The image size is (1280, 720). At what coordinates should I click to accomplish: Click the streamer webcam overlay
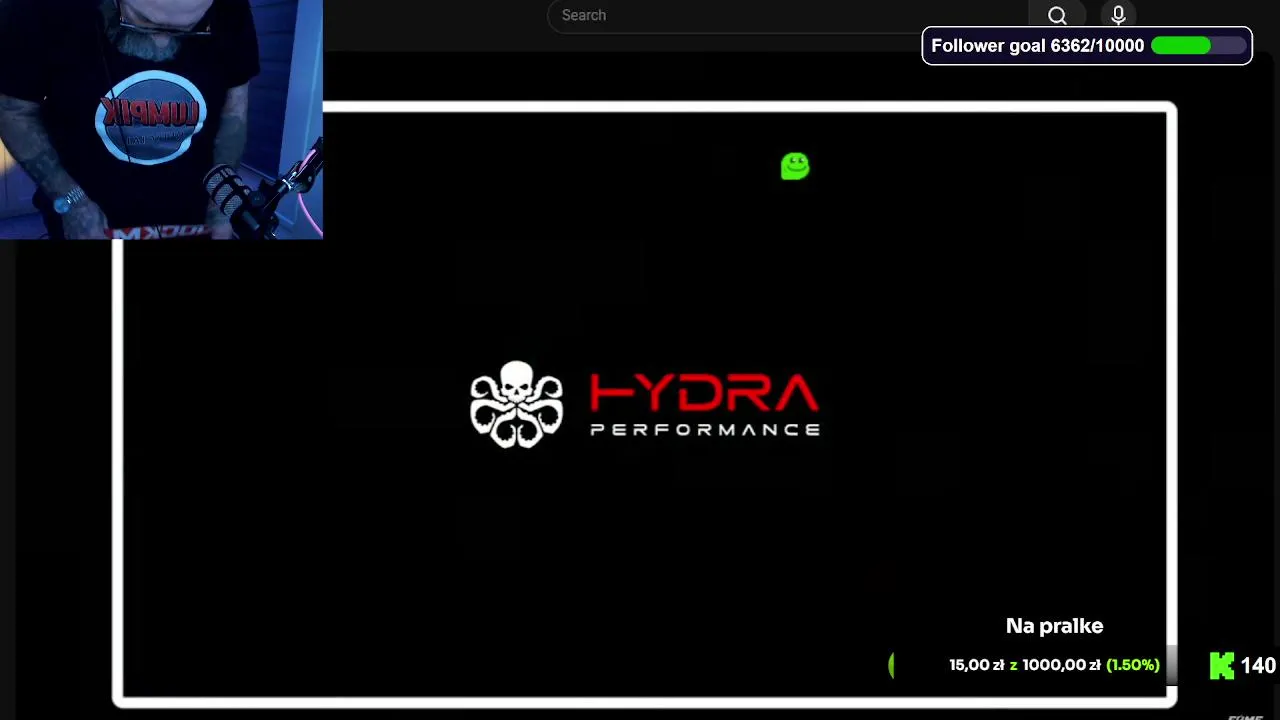coord(161,119)
